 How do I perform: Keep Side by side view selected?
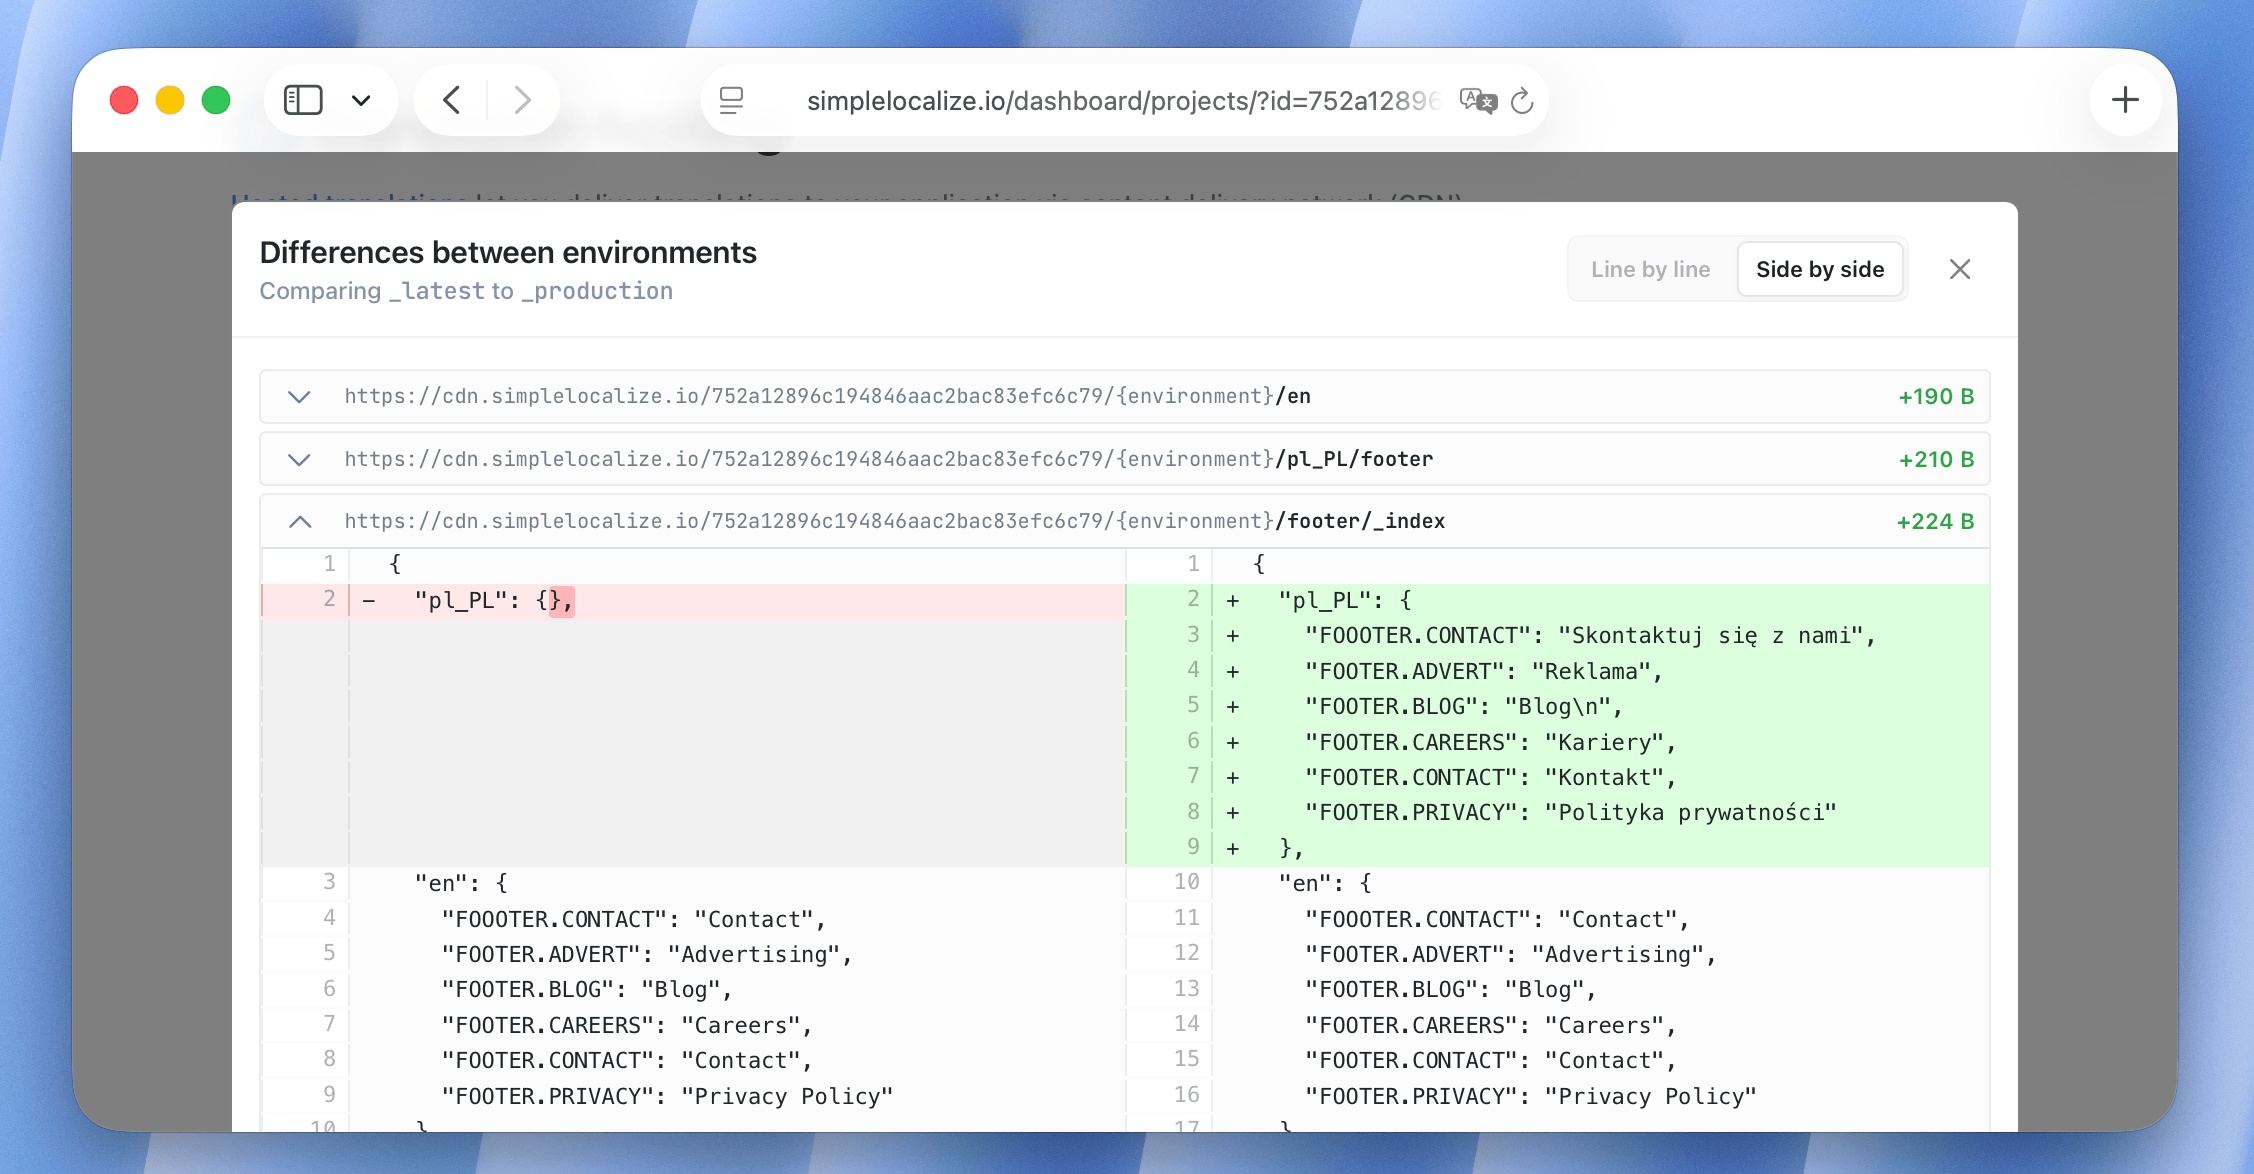click(x=1820, y=269)
